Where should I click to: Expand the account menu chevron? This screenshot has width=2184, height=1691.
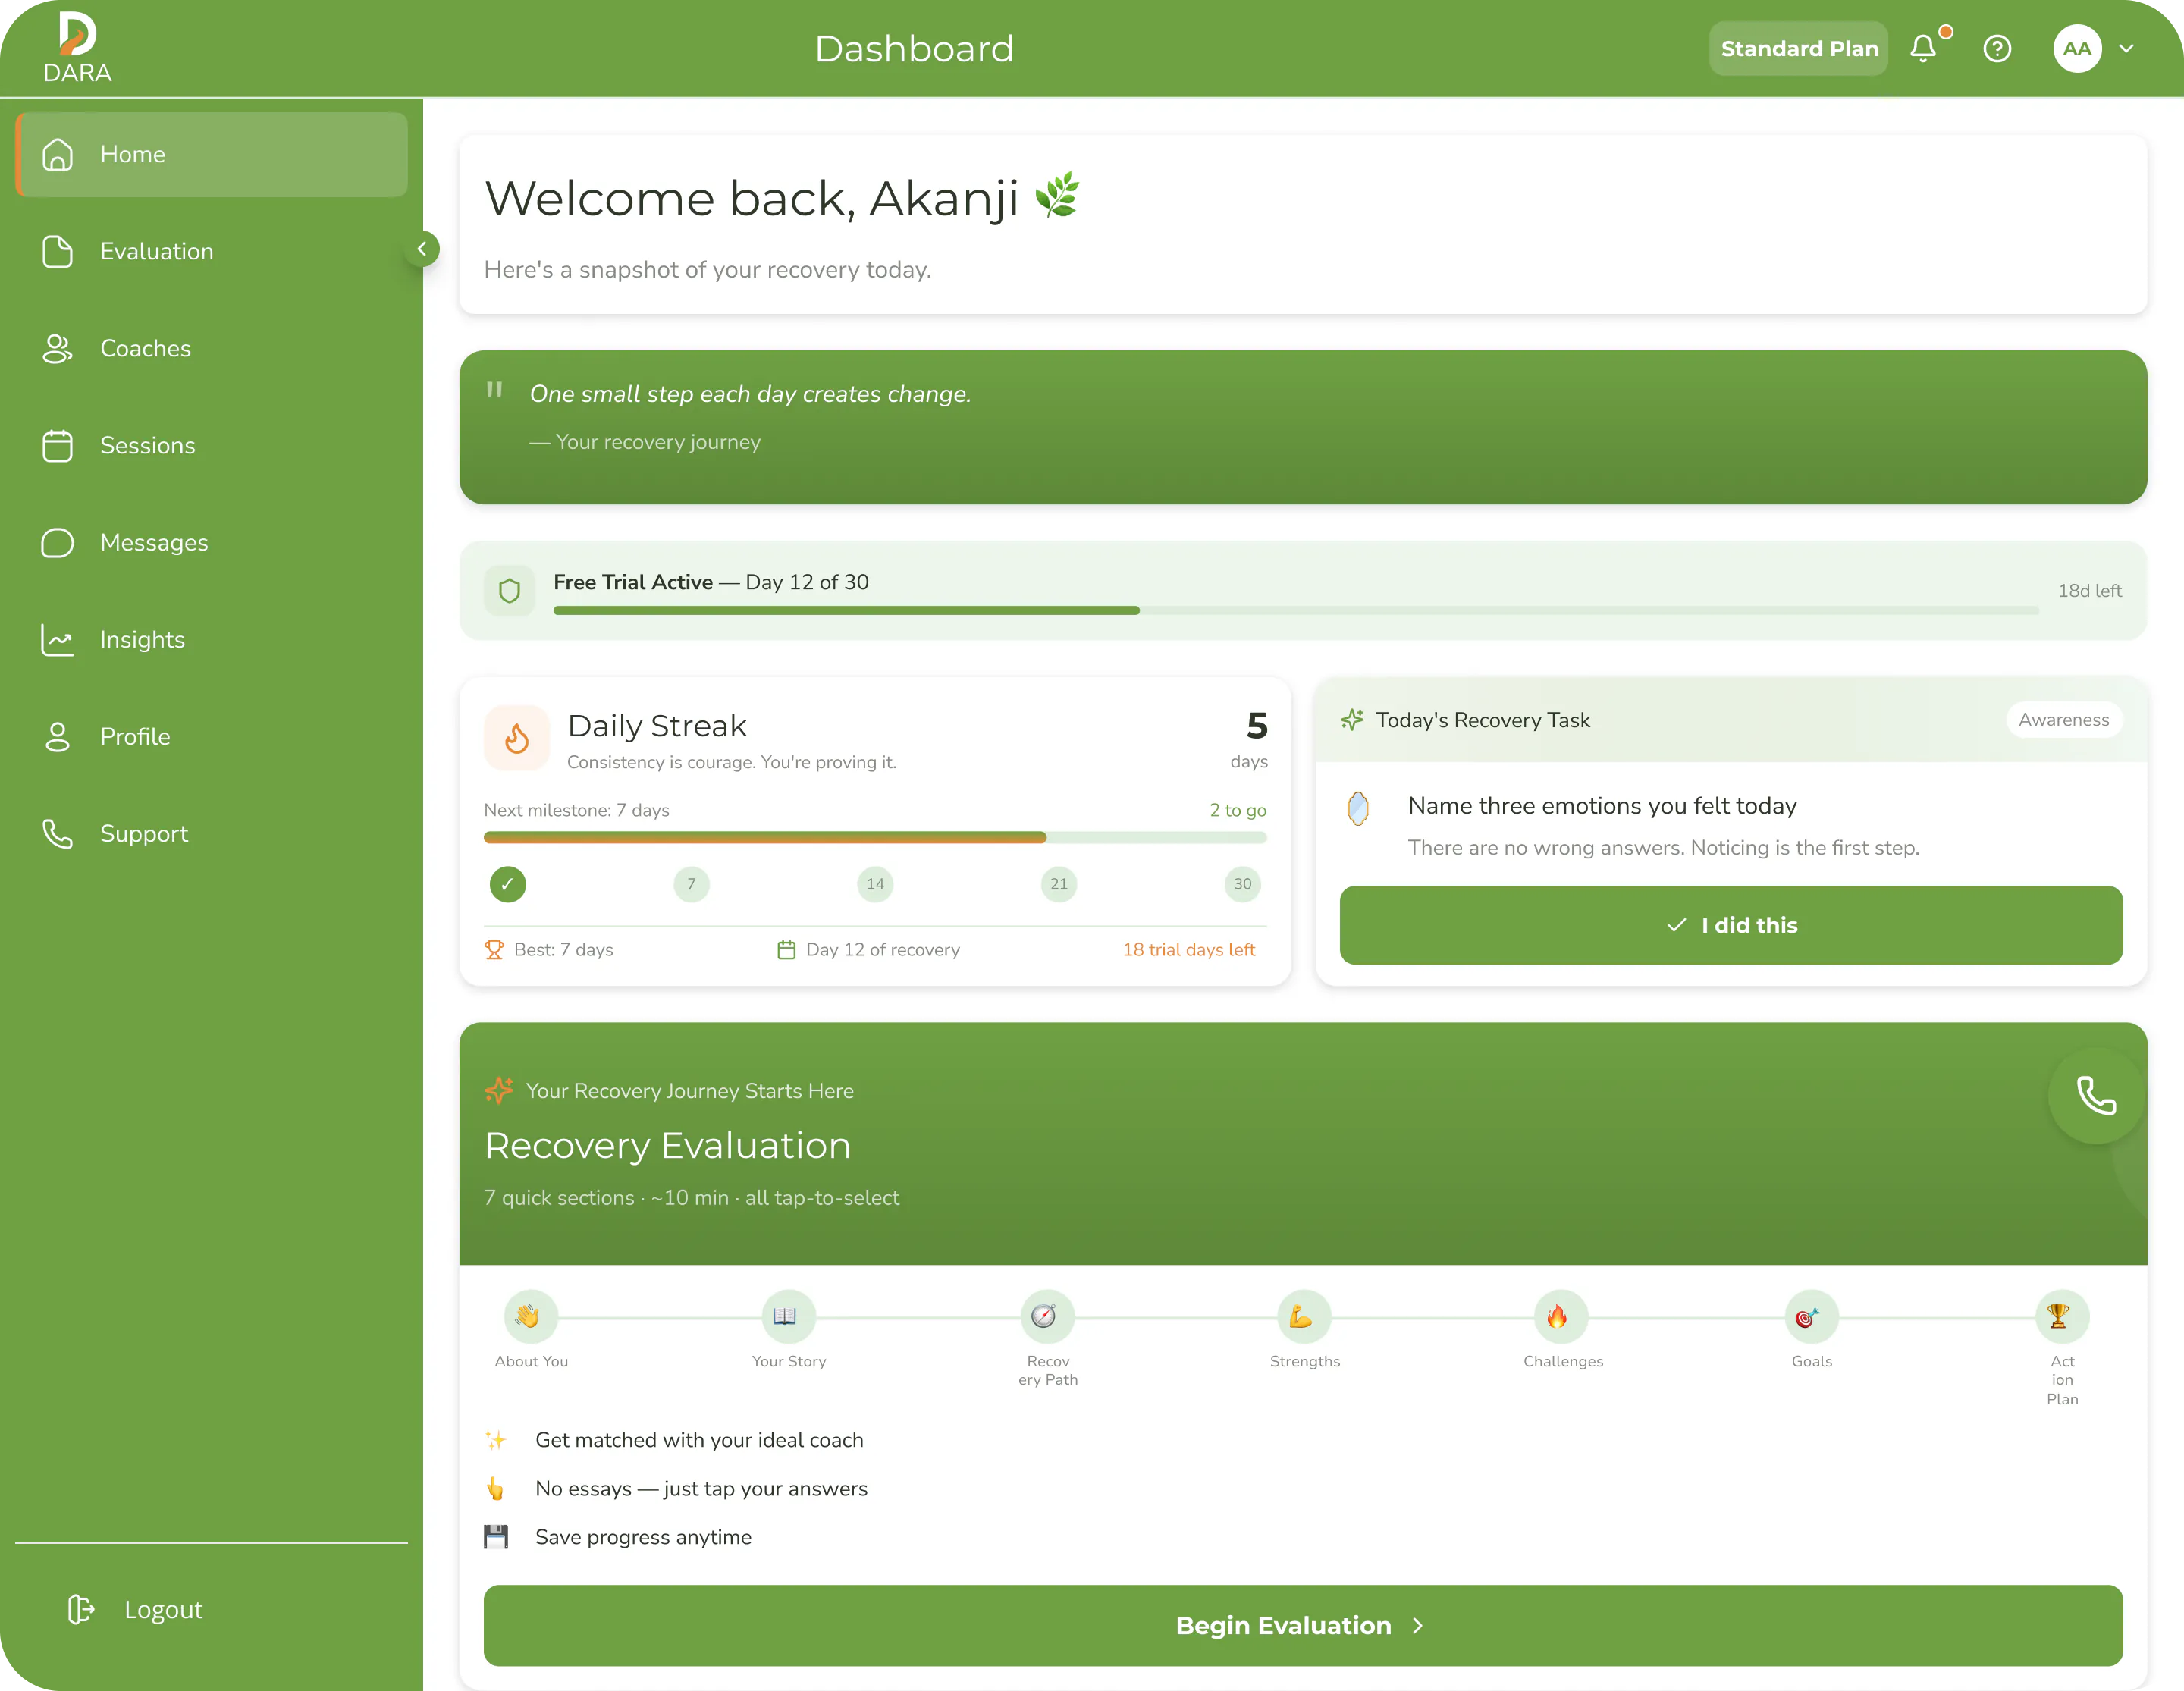coord(2127,49)
